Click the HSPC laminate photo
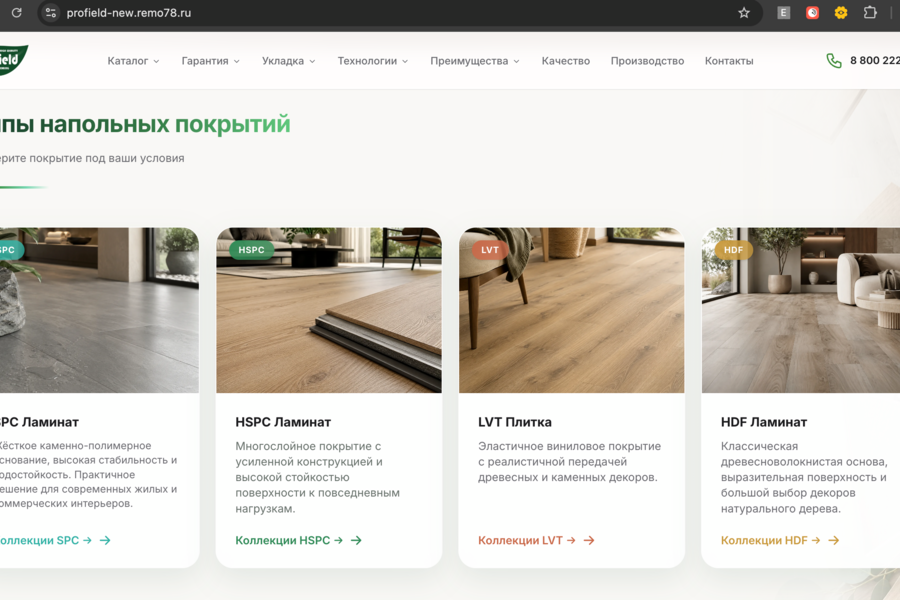Image resolution: width=900 pixels, height=600 pixels. 329,310
